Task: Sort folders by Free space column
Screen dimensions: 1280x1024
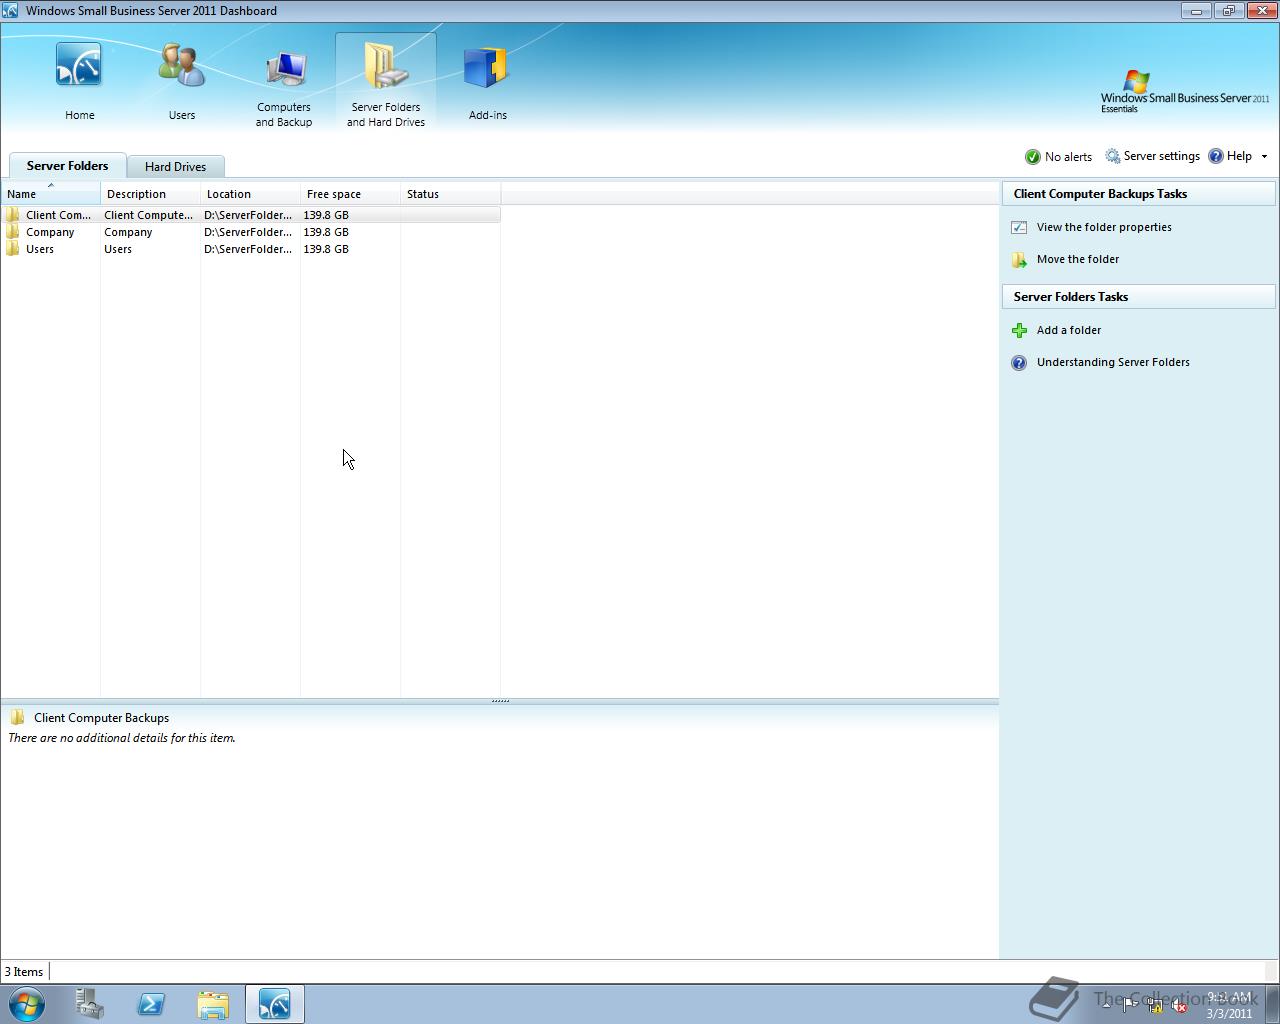Action: coord(351,194)
